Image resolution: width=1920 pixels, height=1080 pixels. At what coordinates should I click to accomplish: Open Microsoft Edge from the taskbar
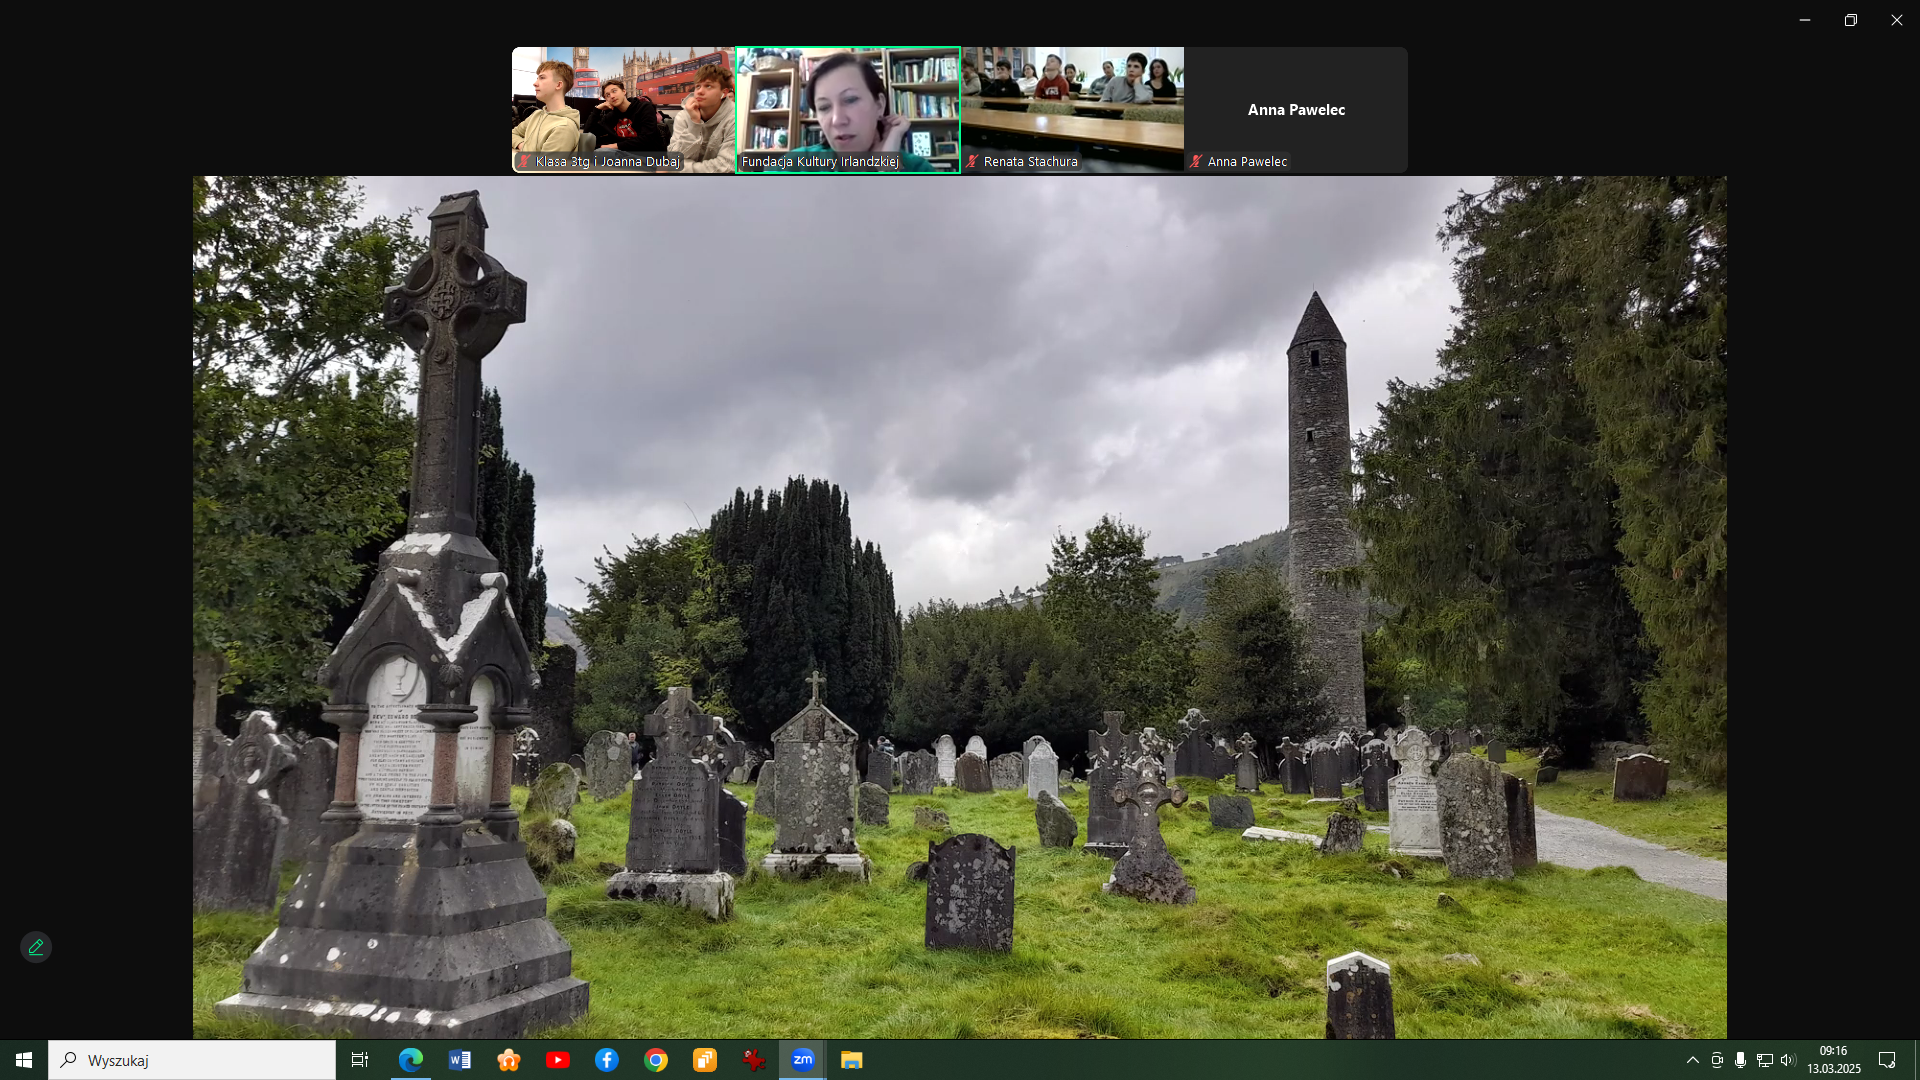click(x=411, y=1060)
